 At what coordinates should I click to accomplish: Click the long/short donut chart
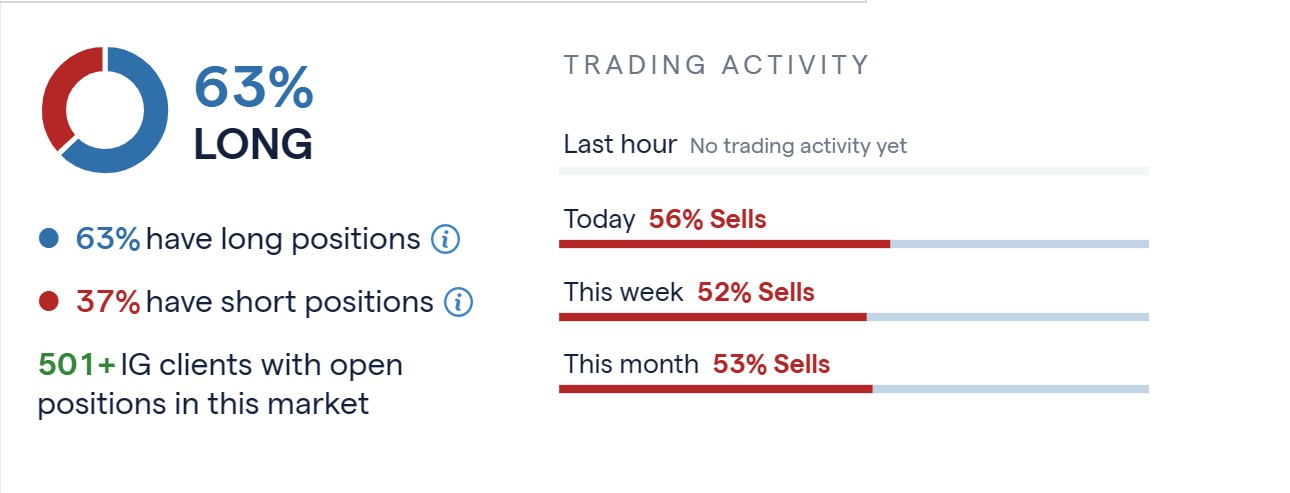point(105,110)
